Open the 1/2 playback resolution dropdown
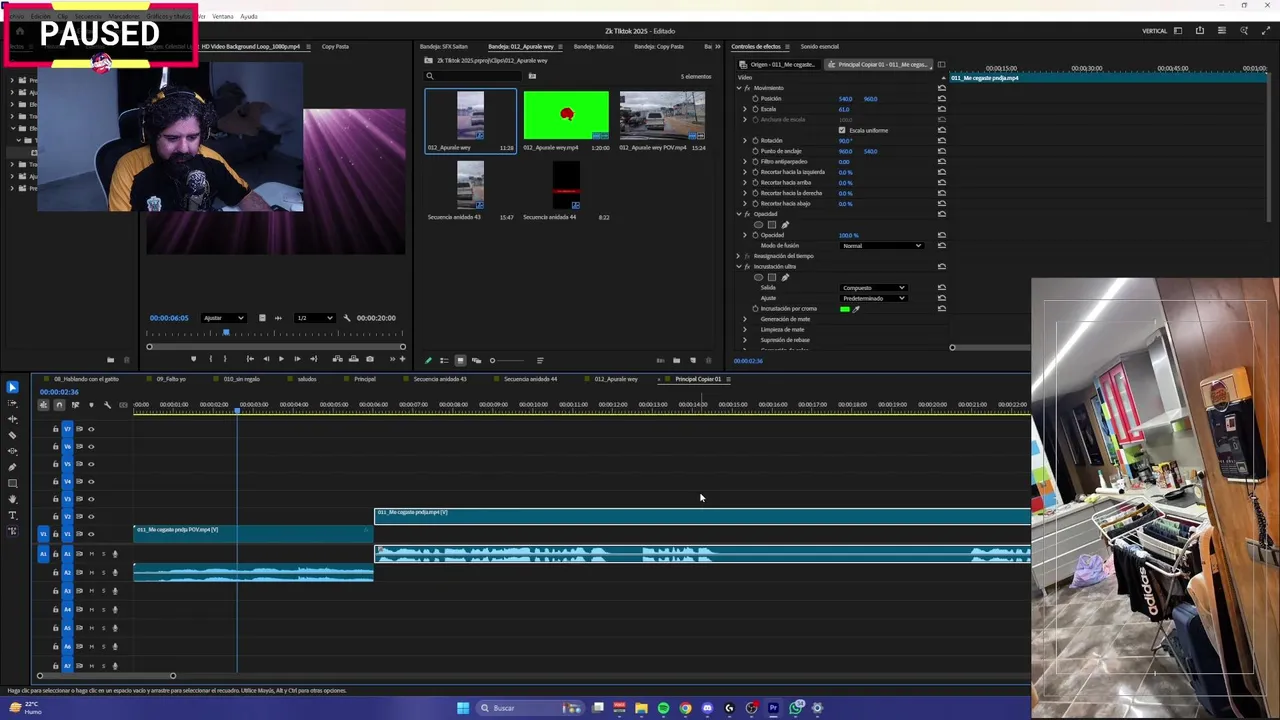 [x=314, y=318]
